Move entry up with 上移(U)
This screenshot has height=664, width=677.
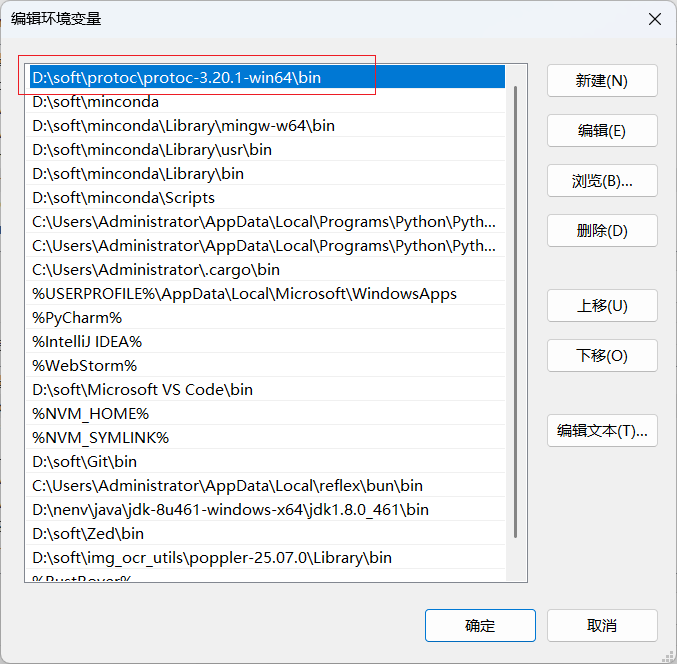(602, 306)
